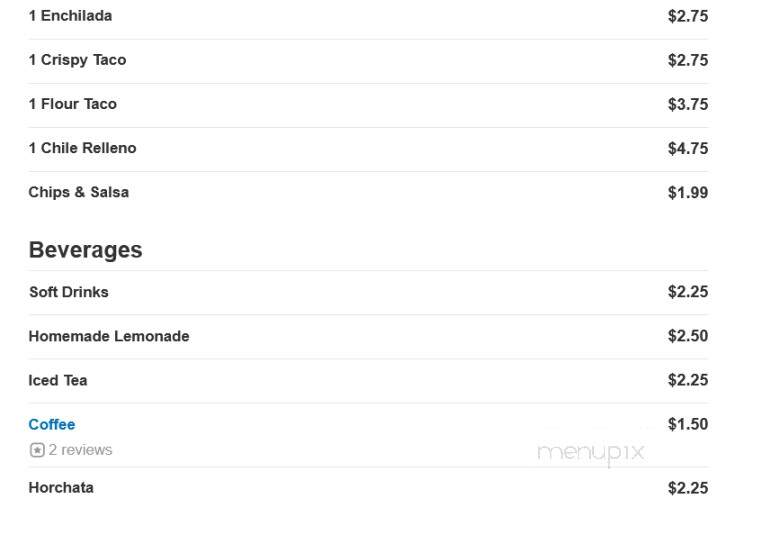Click the Beverages section heading
Image resolution: width=770 pixels, height=535 pixels.
point(85,250)
